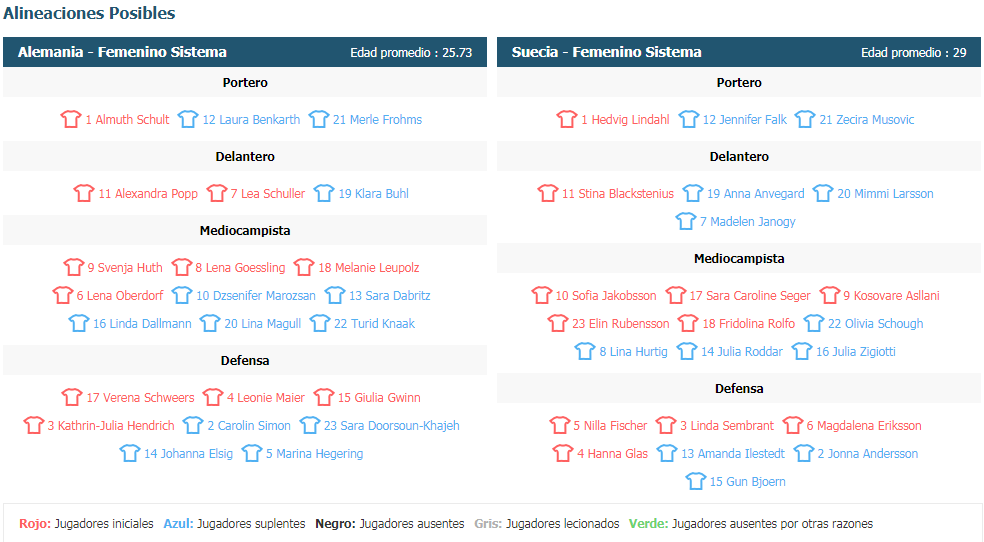The image size is (984, 542).
Task: Click the Defensa section heading under Alemania
Action: point(245,361)
